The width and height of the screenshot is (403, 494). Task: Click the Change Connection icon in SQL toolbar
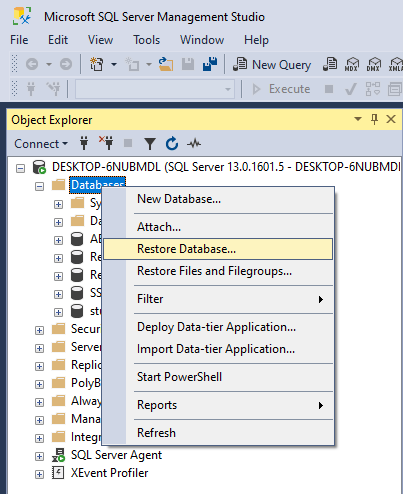point(53,89)
